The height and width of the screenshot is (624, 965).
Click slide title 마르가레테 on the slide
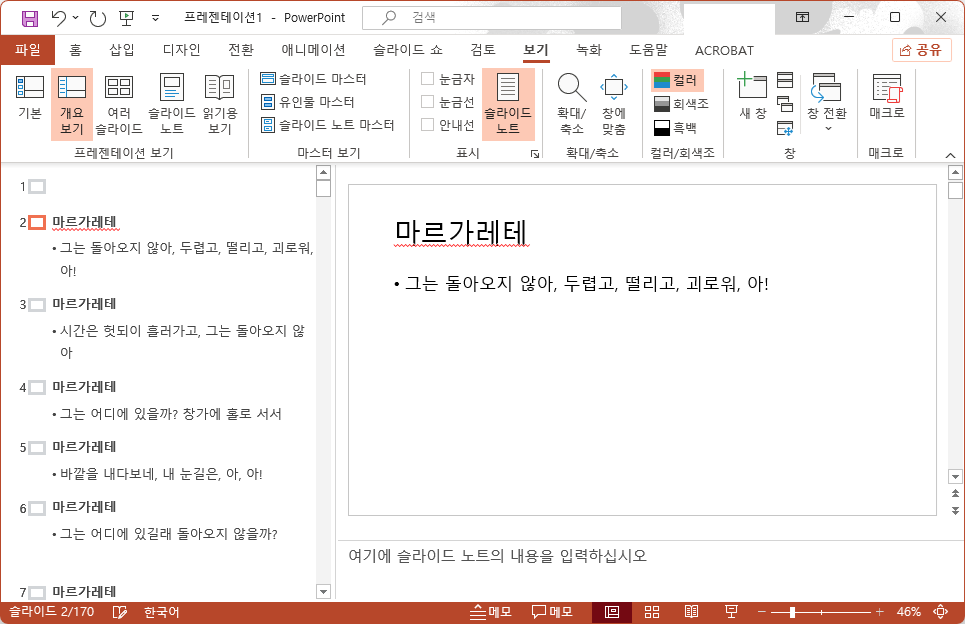461,233
